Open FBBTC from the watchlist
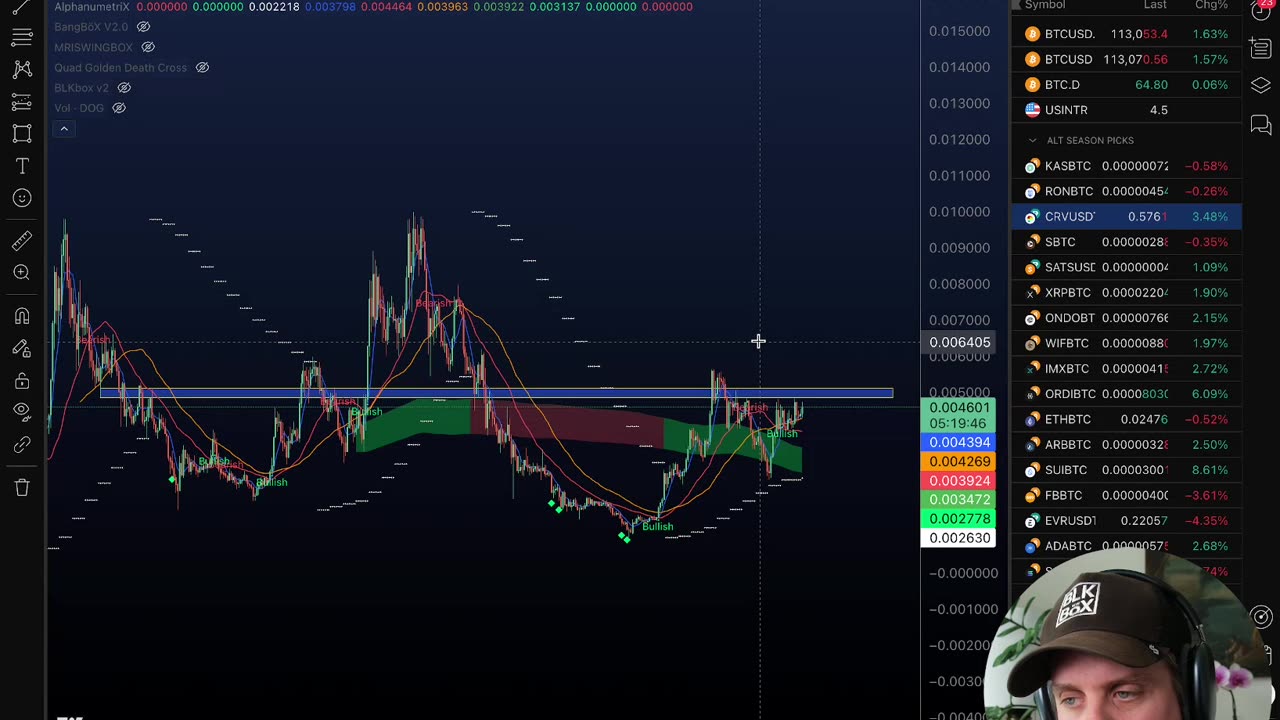This screenshot has height=720, width=1280. click(x=1127, y=495)
